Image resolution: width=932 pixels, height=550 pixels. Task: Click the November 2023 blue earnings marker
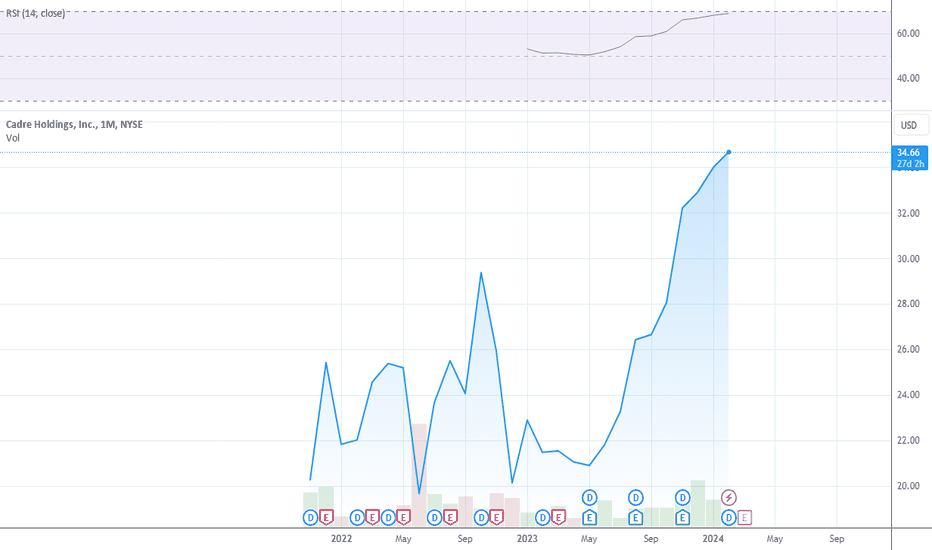682,518
